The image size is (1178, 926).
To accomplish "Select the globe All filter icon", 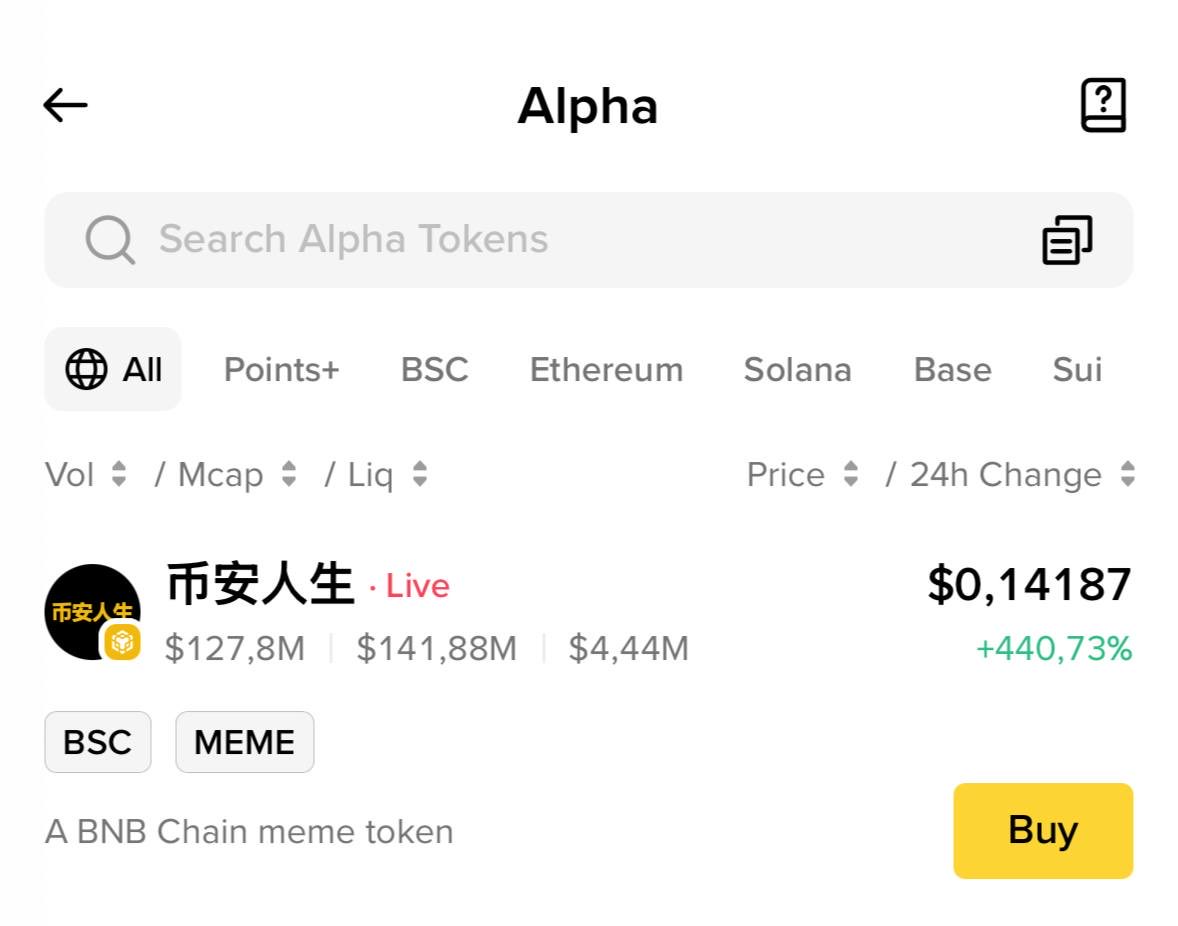I will coord(87,370).
